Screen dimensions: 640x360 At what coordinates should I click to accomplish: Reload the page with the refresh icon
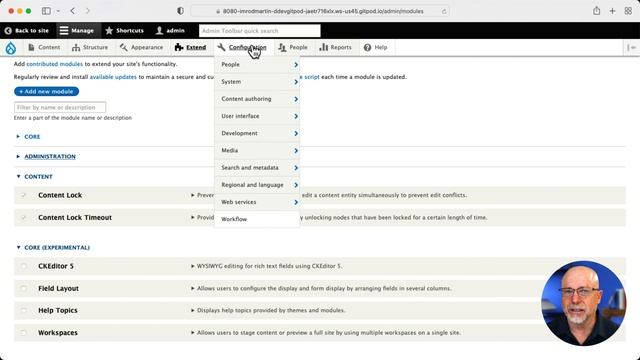(444, 11)
